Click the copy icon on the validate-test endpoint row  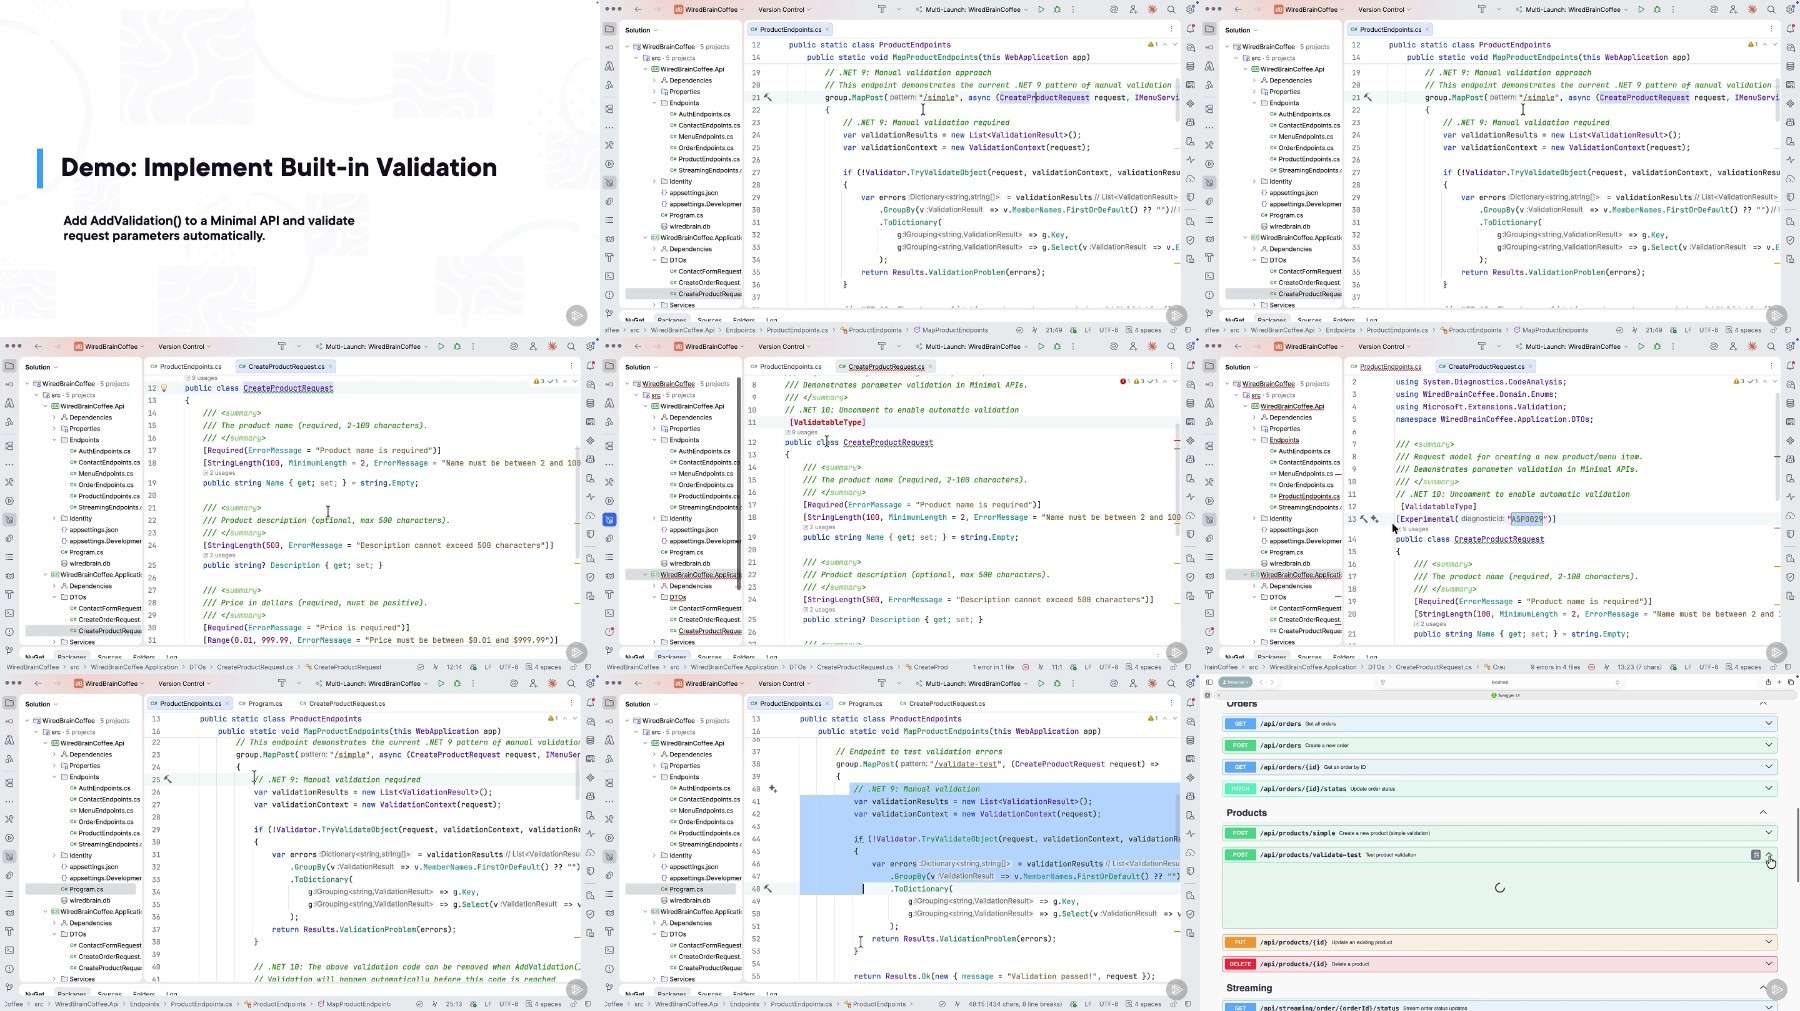(1755, 855)
